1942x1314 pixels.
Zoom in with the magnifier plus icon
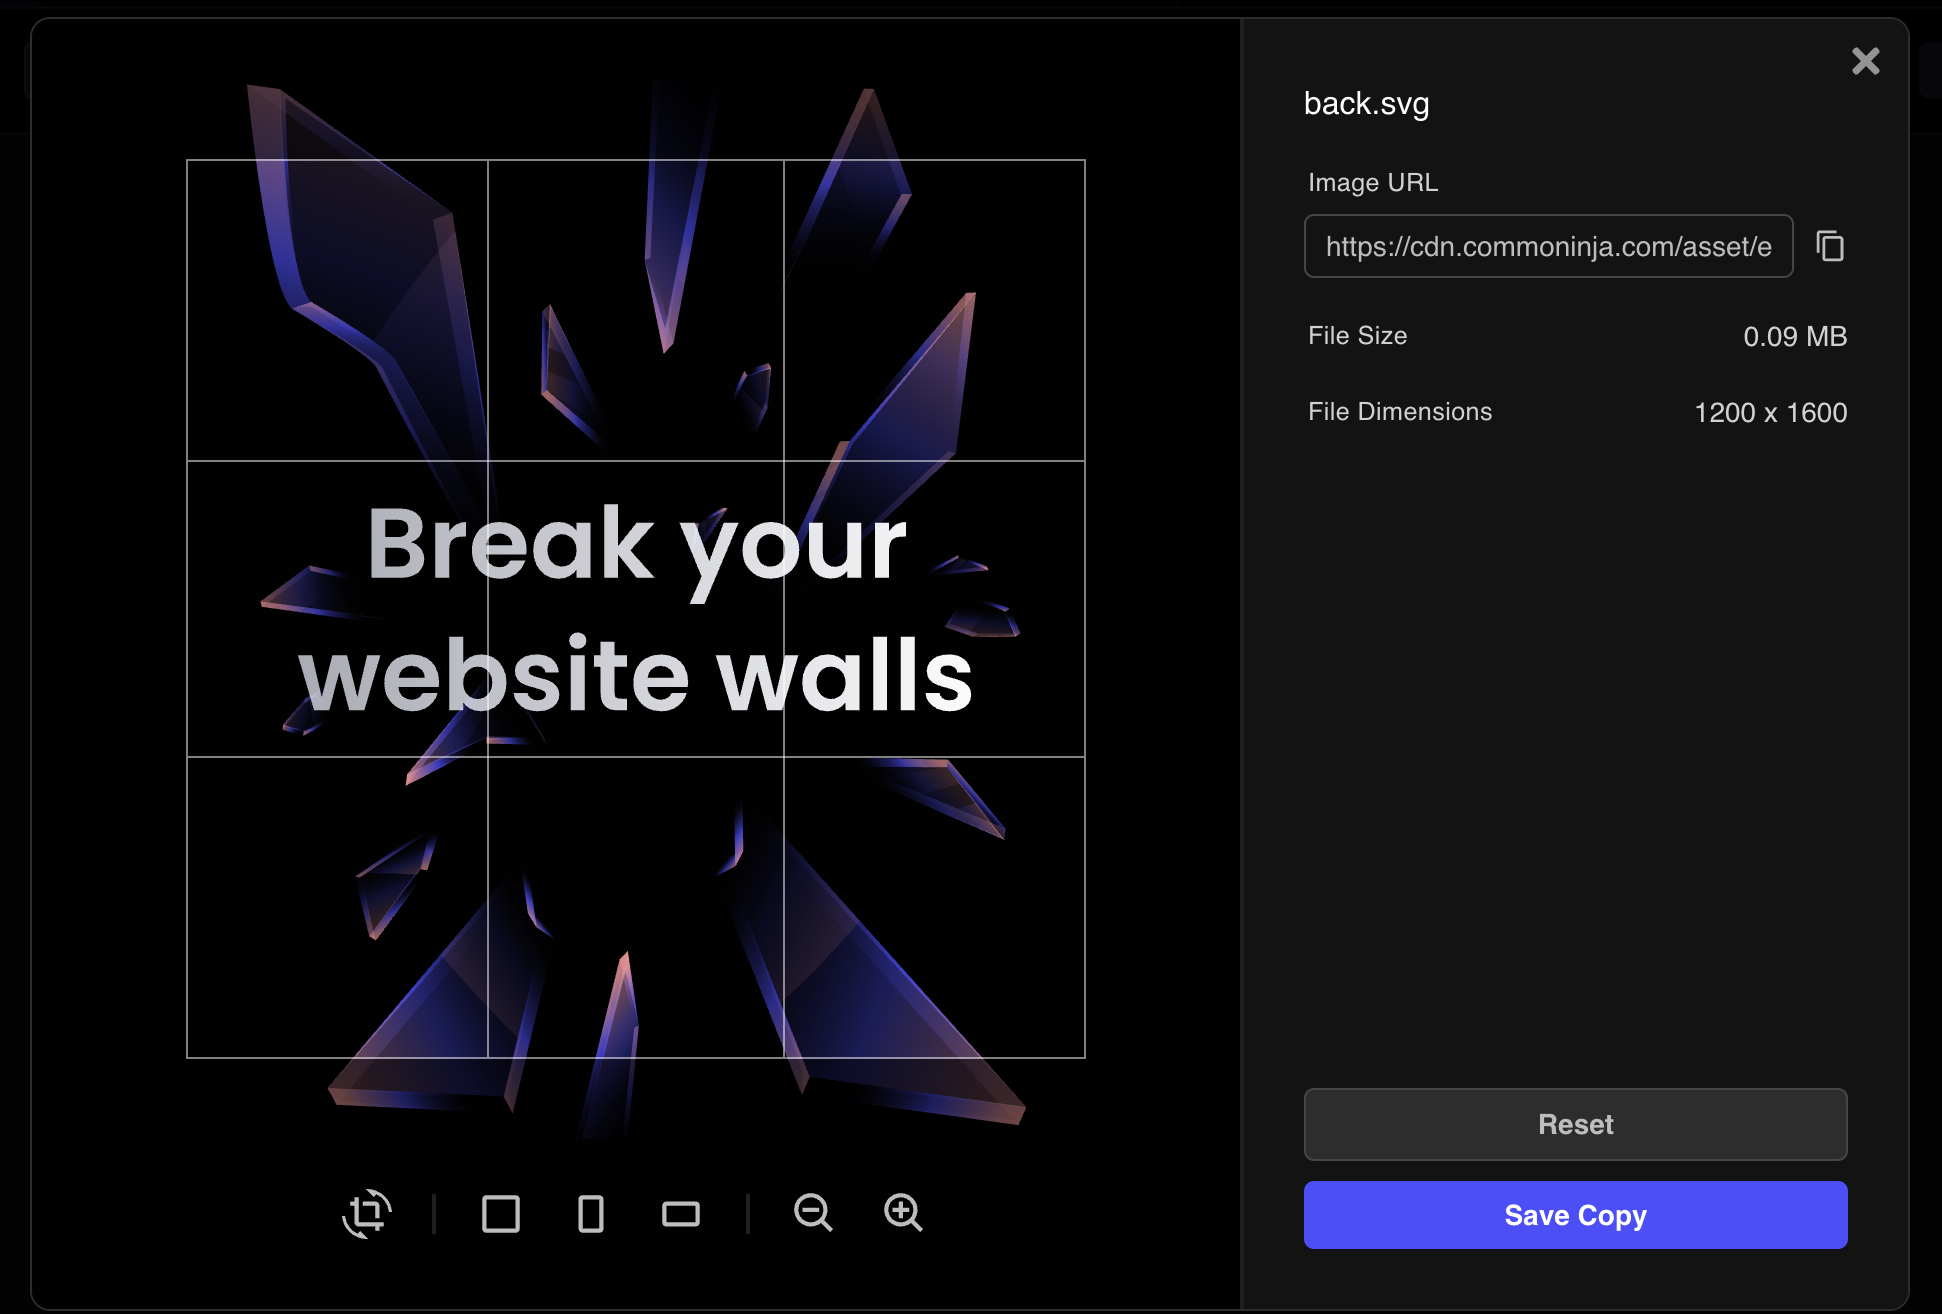[903, 1213]
